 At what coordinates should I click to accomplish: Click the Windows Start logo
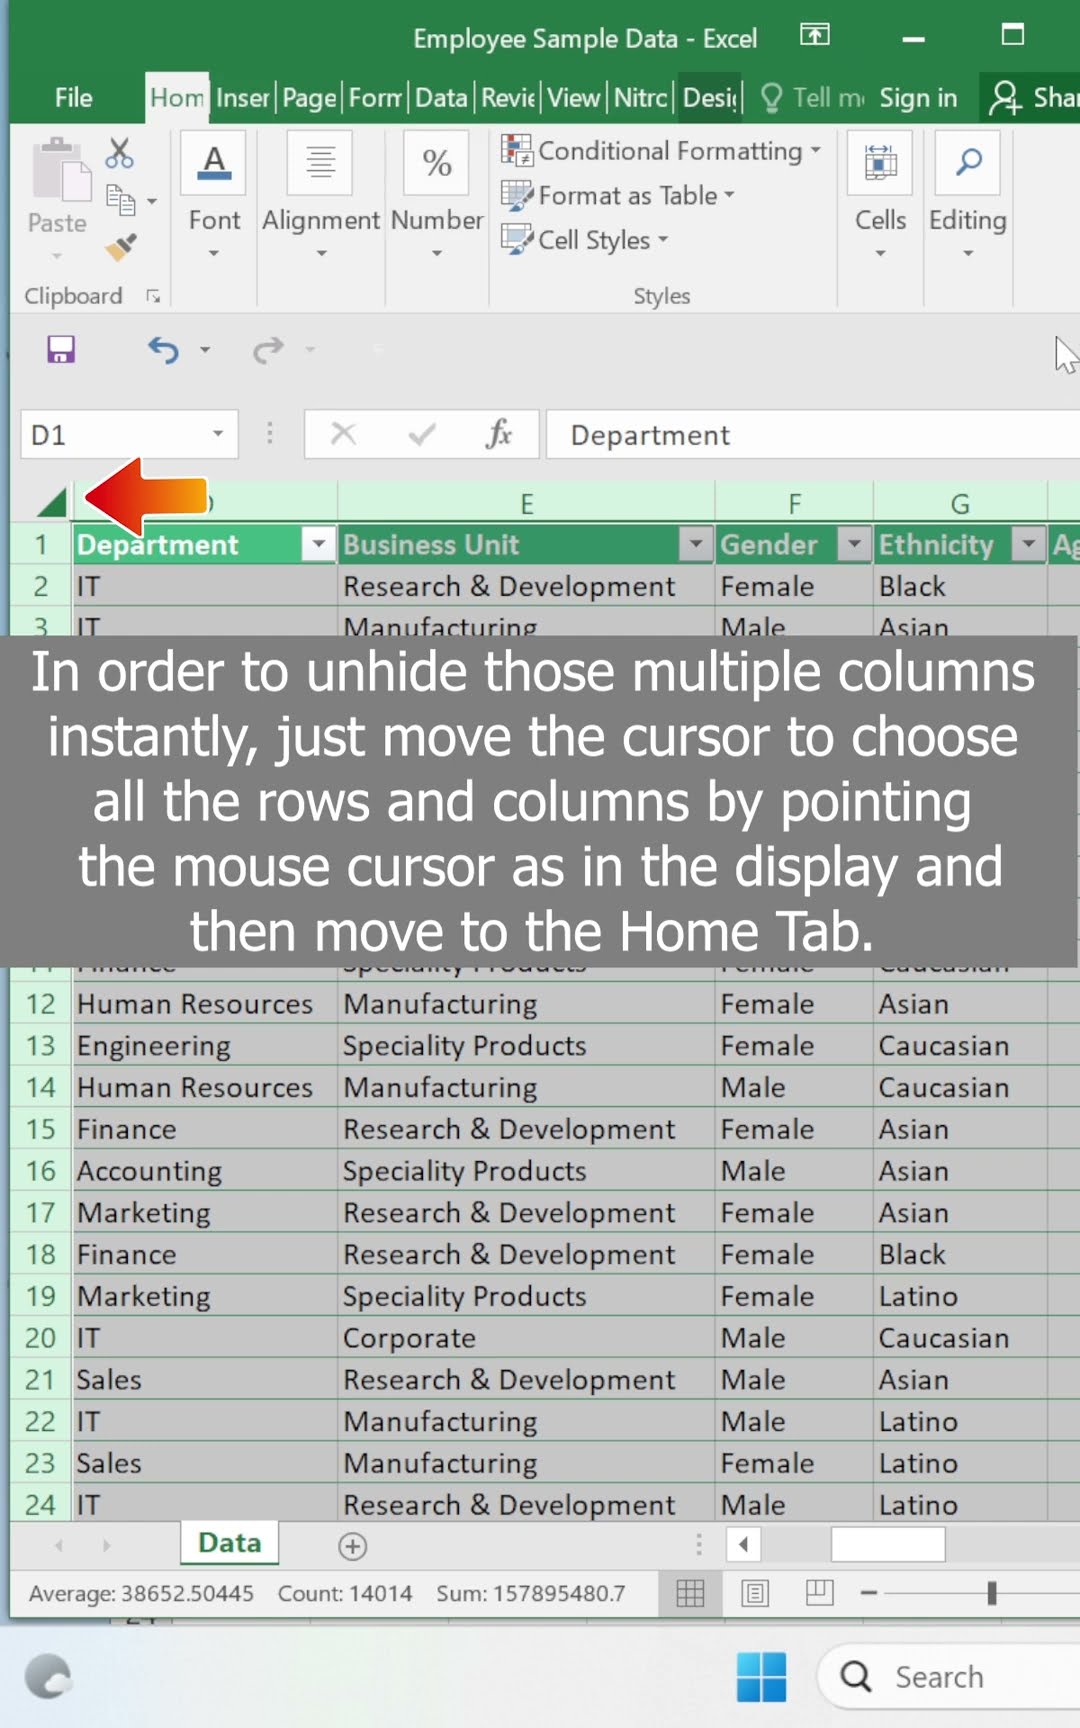tap(761, 1676)
